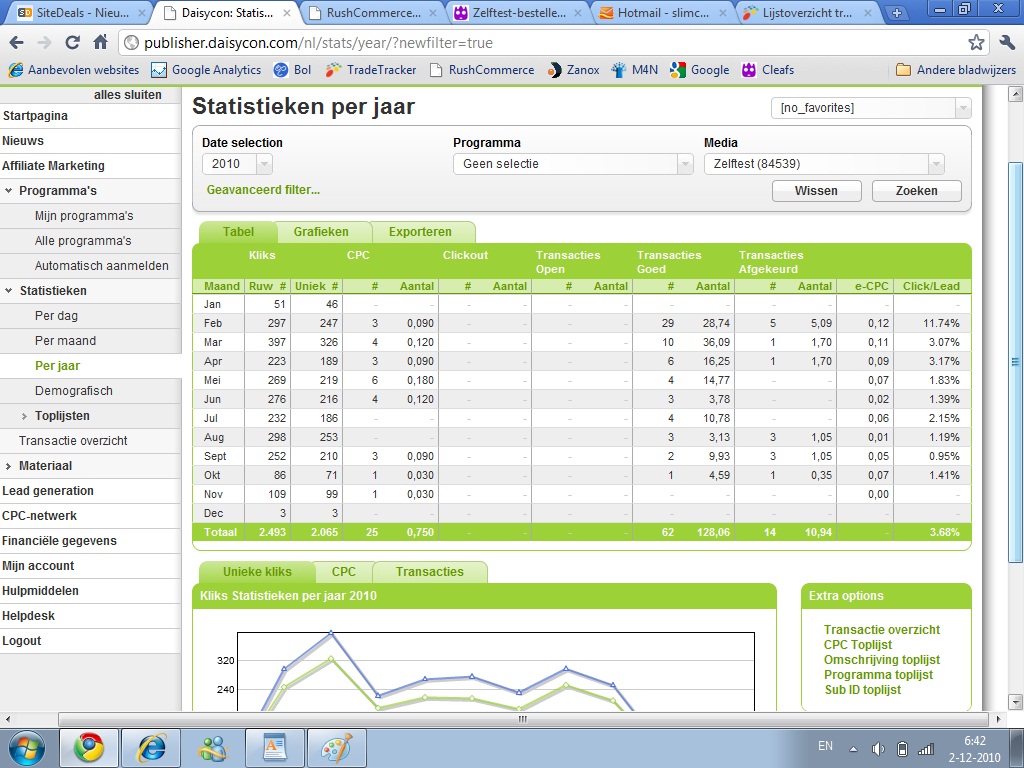
Task: Open the Date selection 2010 dropdown
Action: pyautogui.click(x=237, y=164)
